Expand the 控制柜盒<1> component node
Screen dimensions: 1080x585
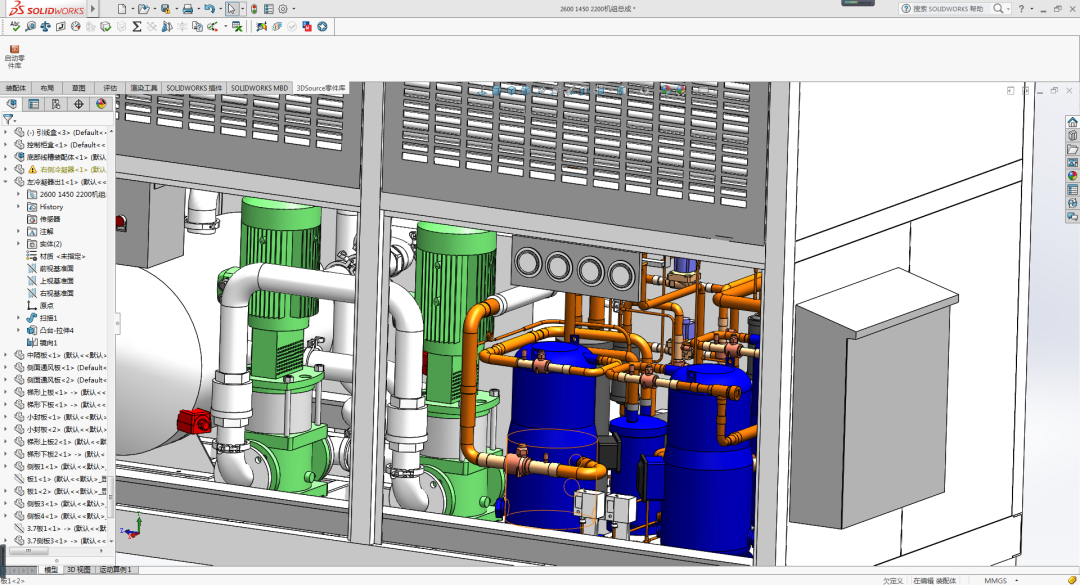click(x=6, y=145)
